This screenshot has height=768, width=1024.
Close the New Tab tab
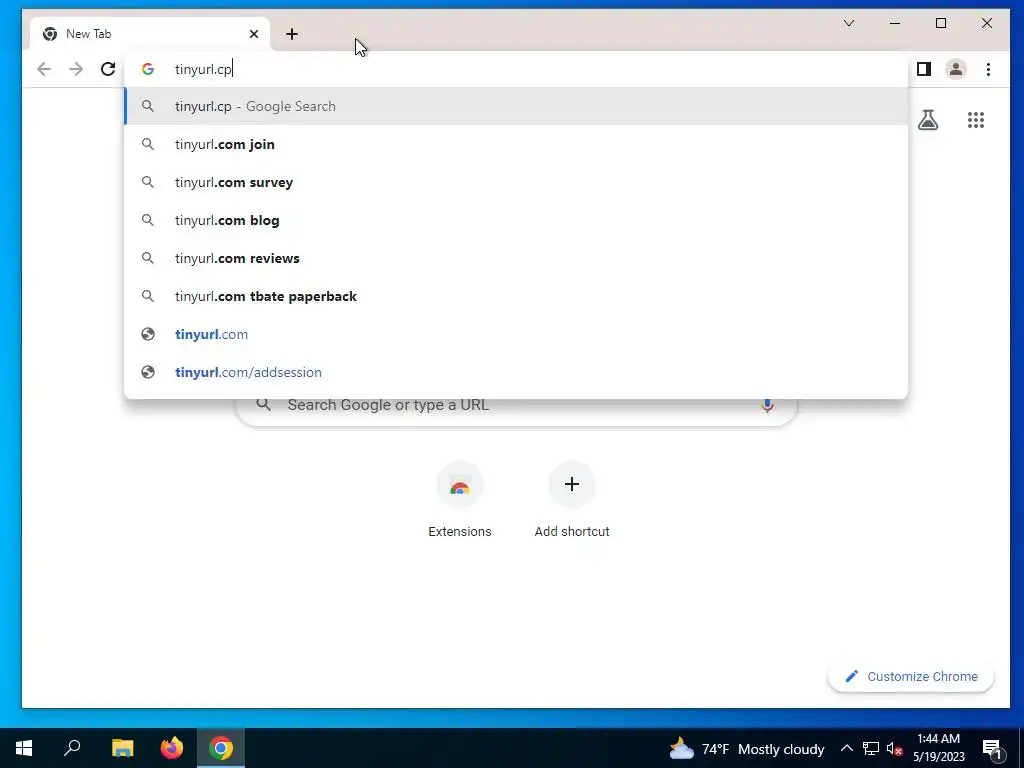pos(254,34)
